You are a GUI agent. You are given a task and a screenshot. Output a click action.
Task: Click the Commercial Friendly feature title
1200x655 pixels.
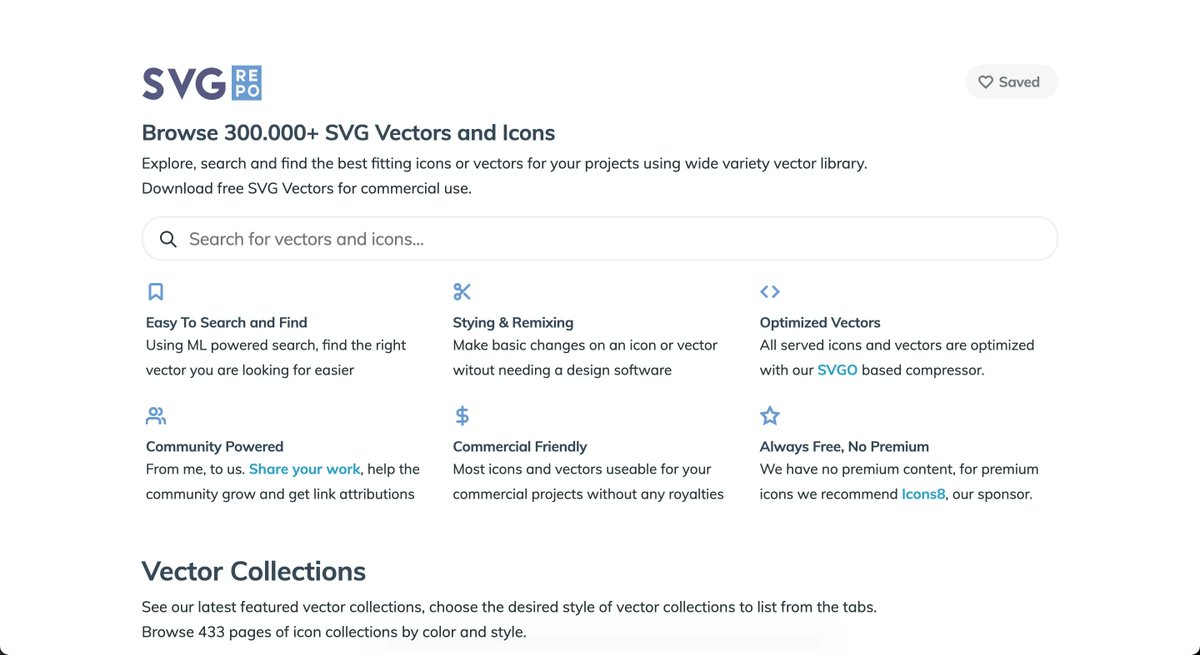[x=520, y=447]
